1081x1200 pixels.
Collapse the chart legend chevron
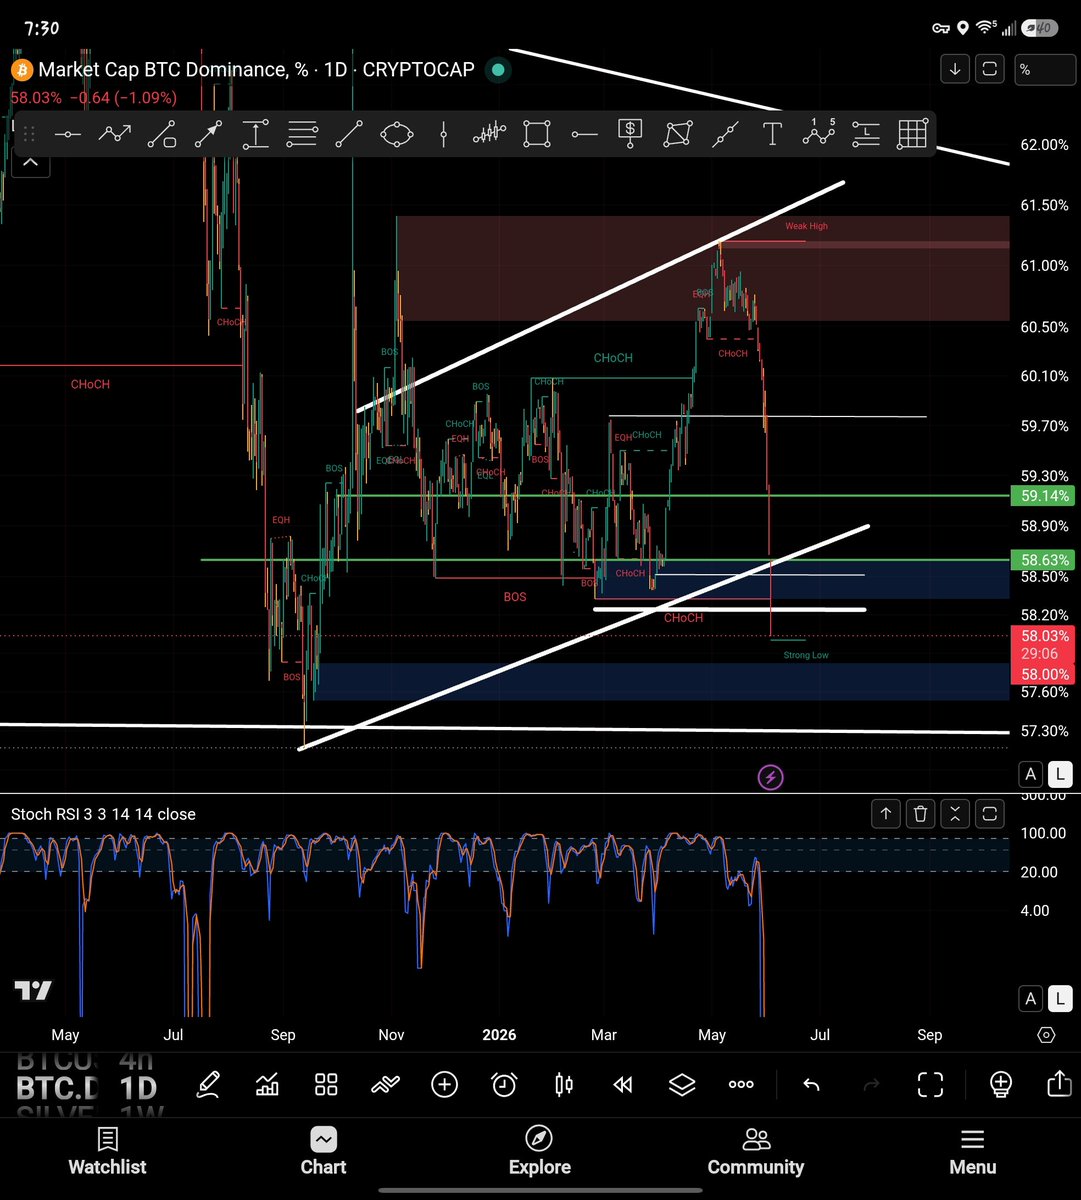pos(30,162)
